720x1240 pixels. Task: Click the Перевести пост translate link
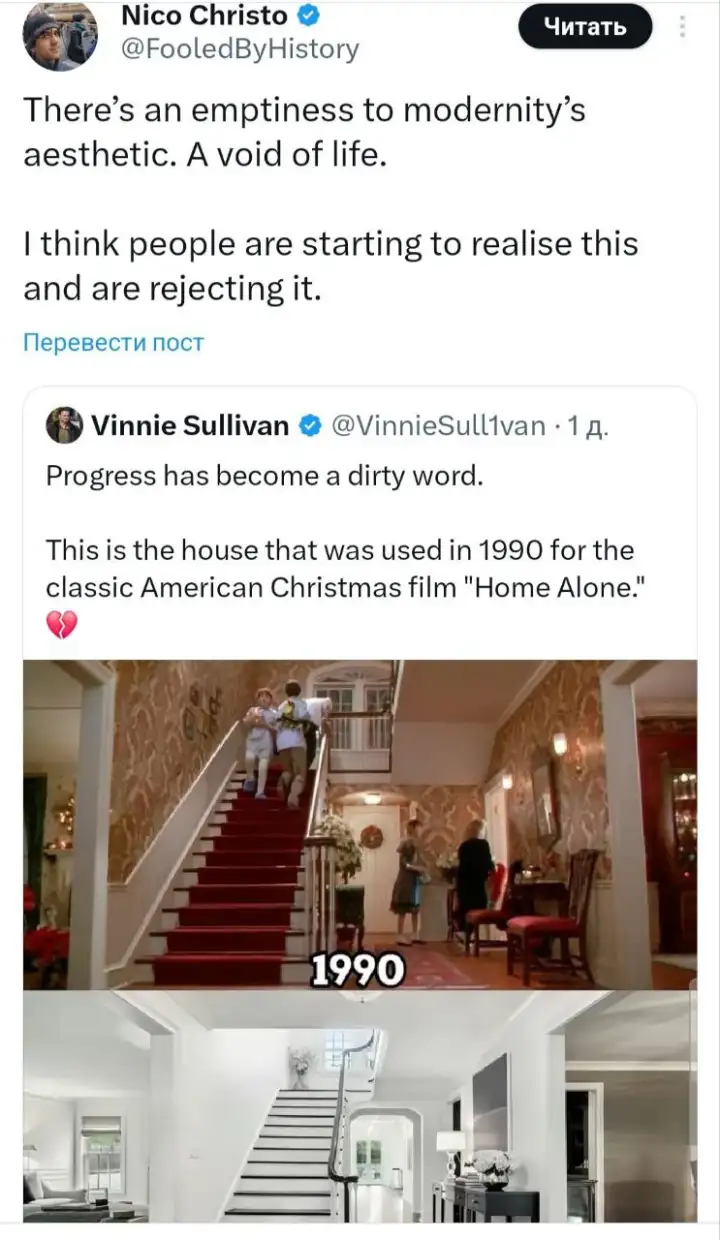[x=113, y=343]
